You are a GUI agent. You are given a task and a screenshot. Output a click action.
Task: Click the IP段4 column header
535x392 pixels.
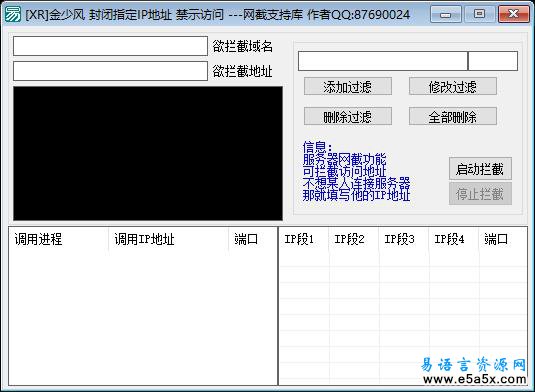click(x=454, y=239)
